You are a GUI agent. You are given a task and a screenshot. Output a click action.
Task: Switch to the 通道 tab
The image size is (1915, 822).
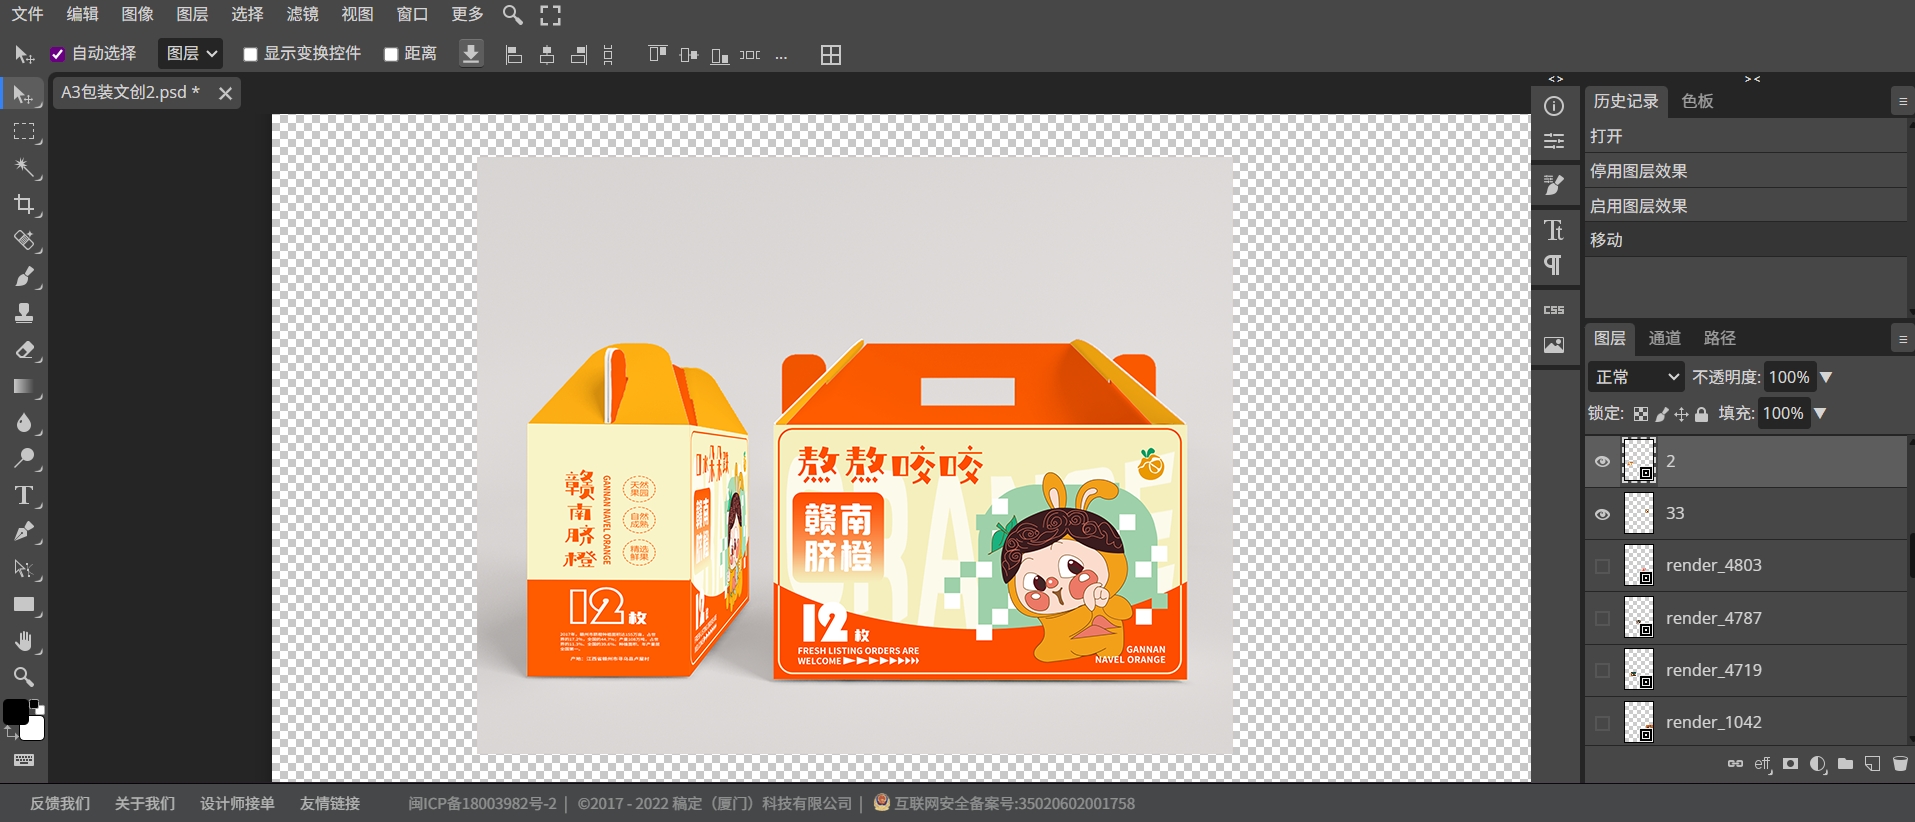point(1664,338)
